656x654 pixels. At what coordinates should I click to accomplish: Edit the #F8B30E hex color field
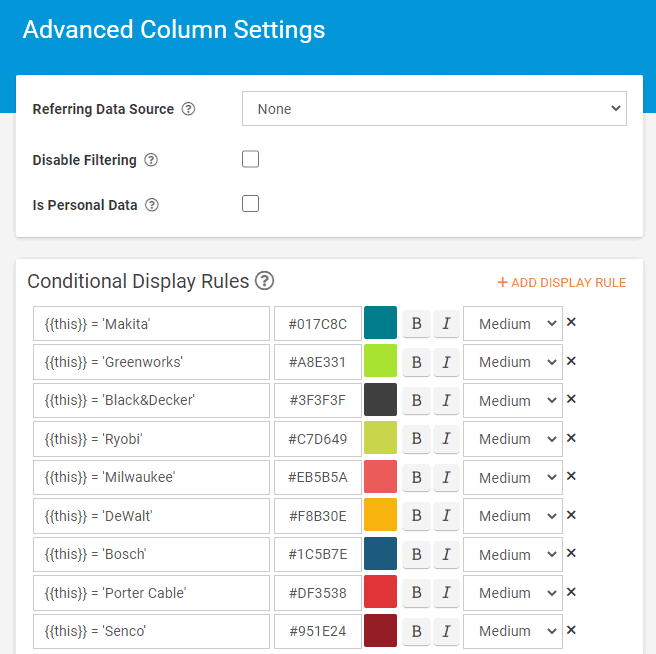pos(318,516)
